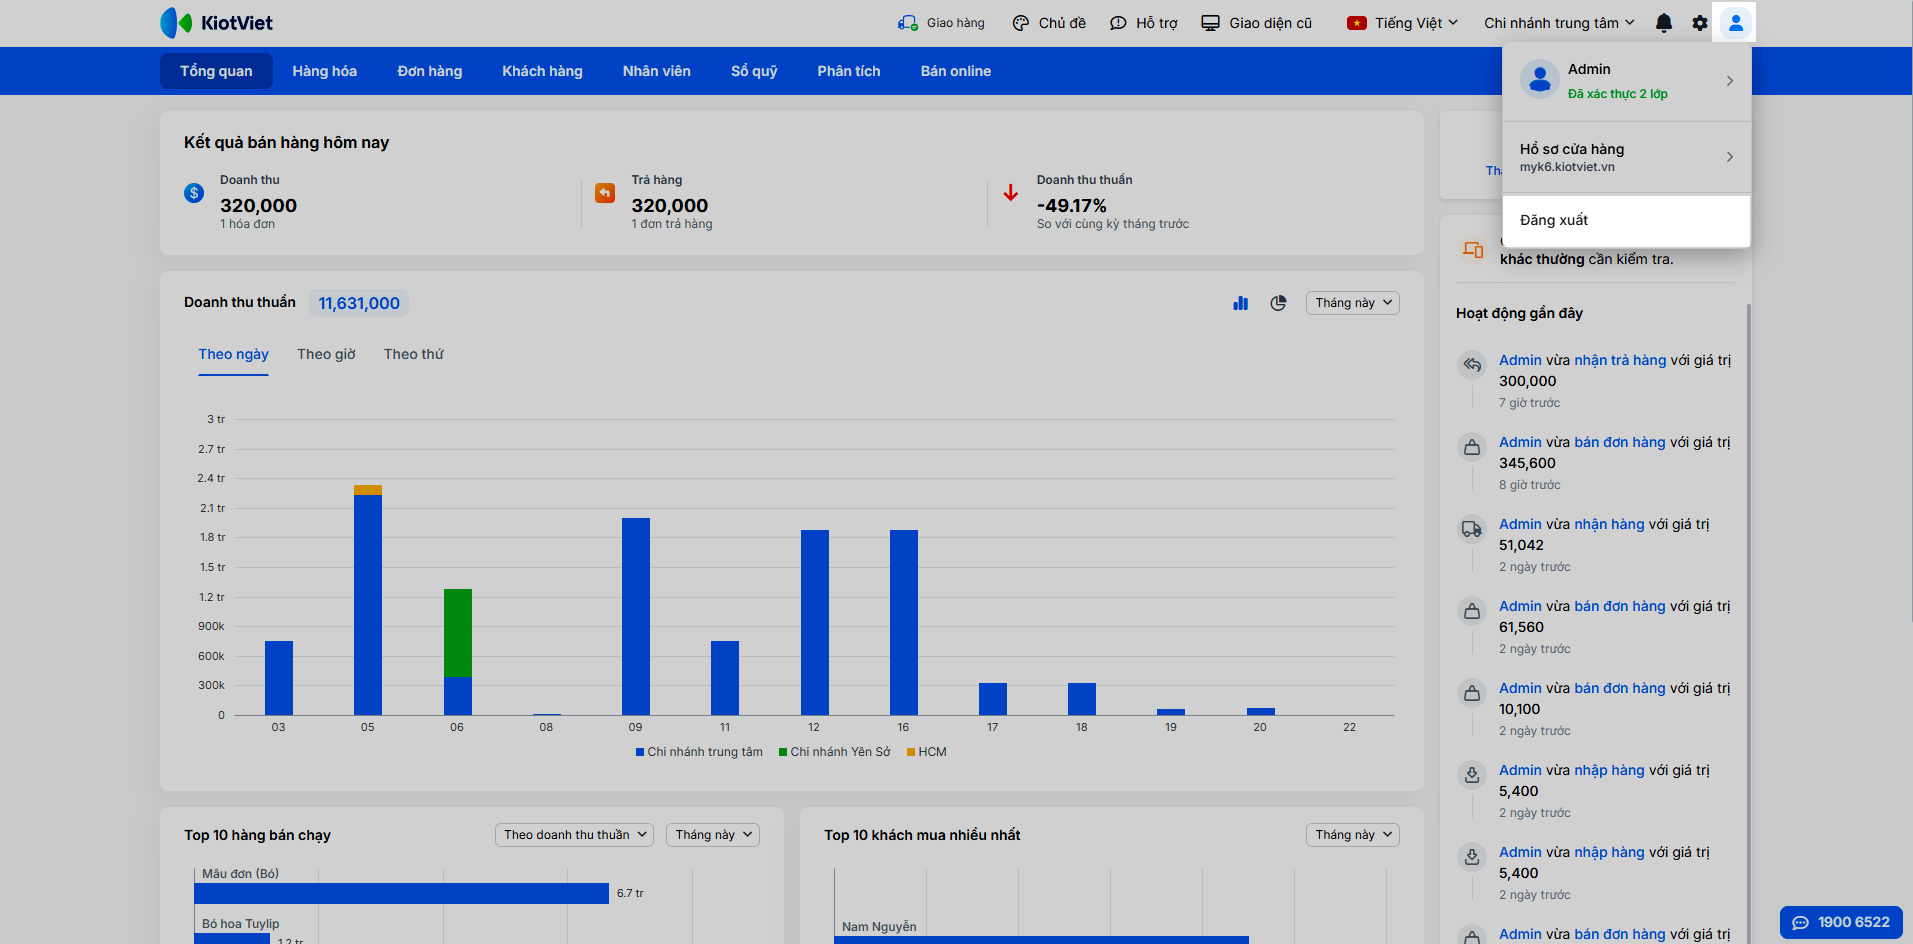Open the Tổng quan menu
The height and width of the screenshot is (944, 1913).
[x=216, y=71]
